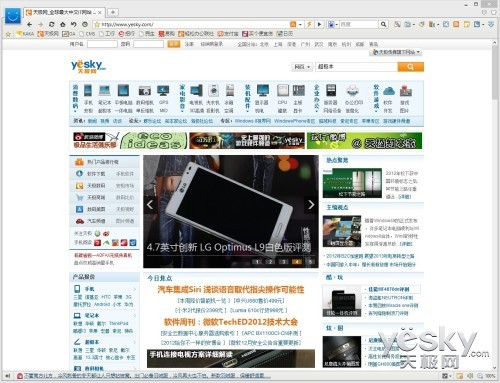Open the 支付宝 bookmark

(x=228, y=34)
